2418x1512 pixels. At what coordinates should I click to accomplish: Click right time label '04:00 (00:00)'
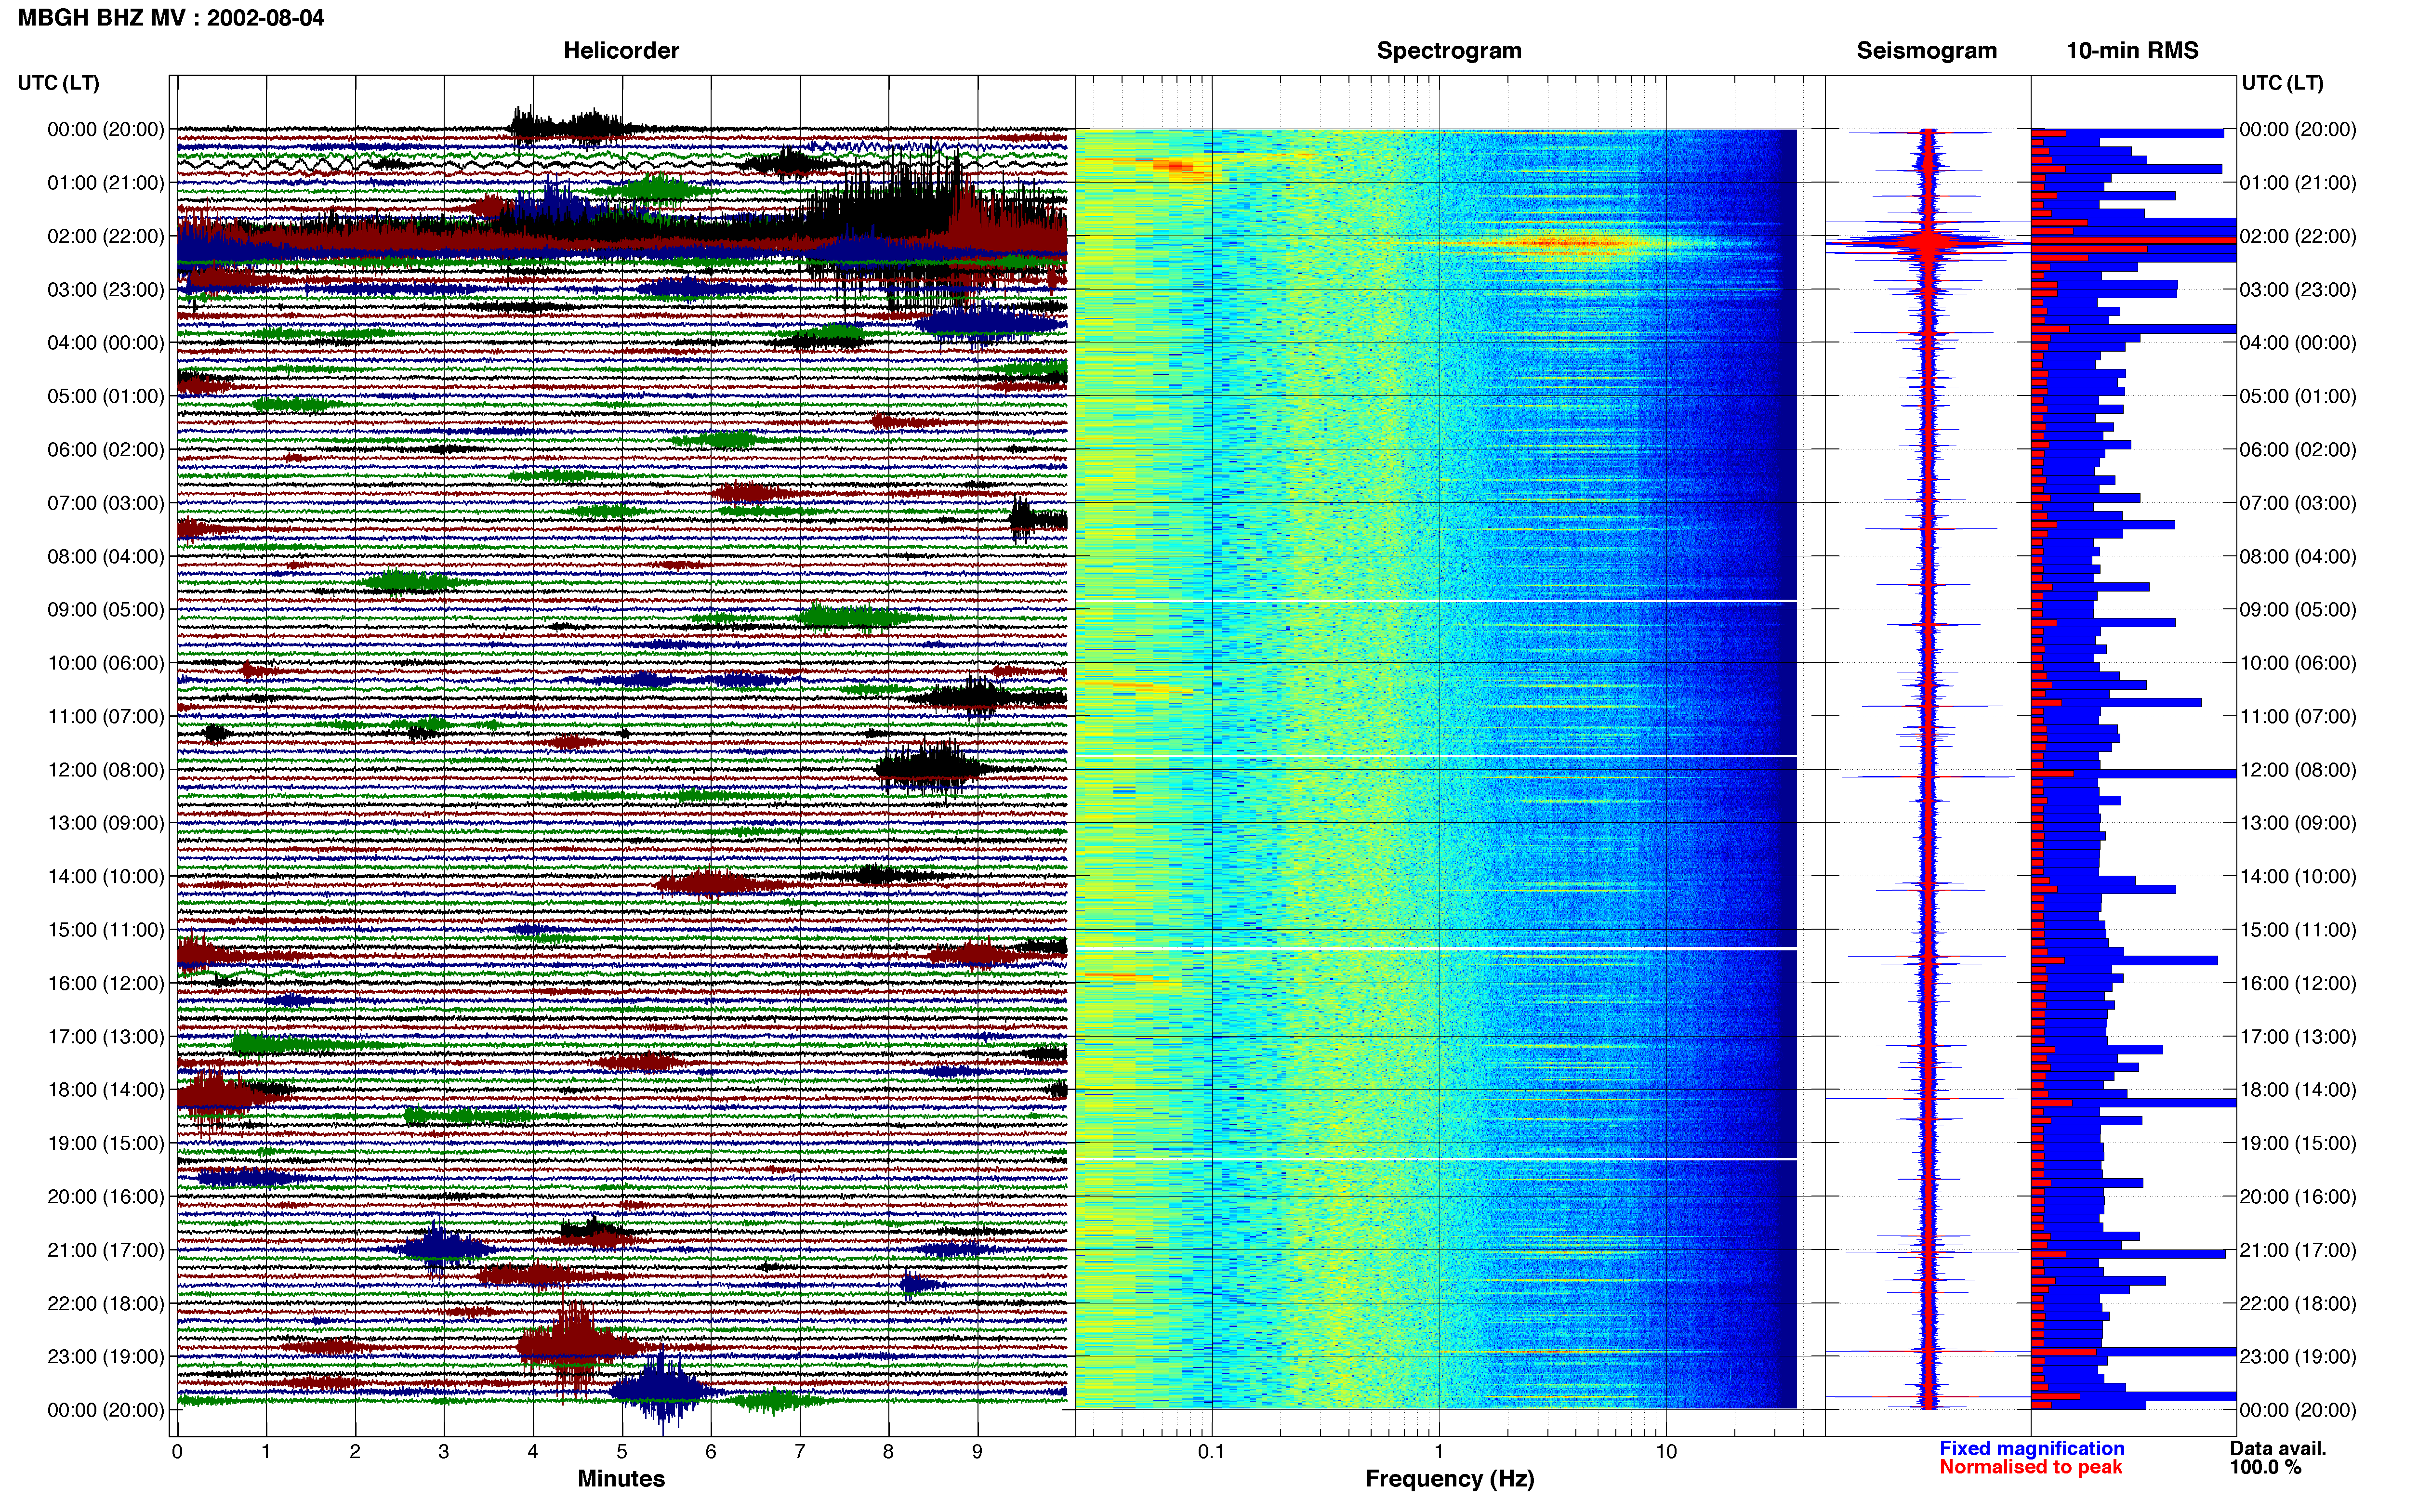(x=2298, y=343)
